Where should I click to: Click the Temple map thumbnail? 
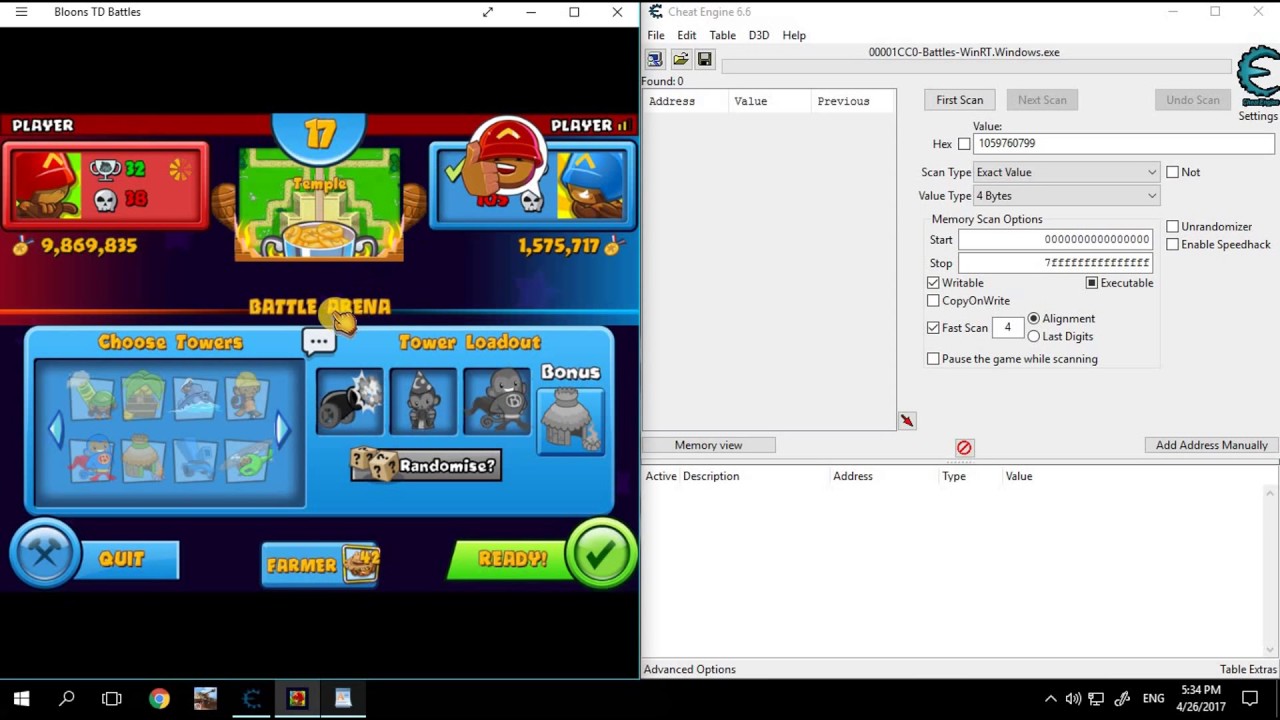(x=319, y=205)
